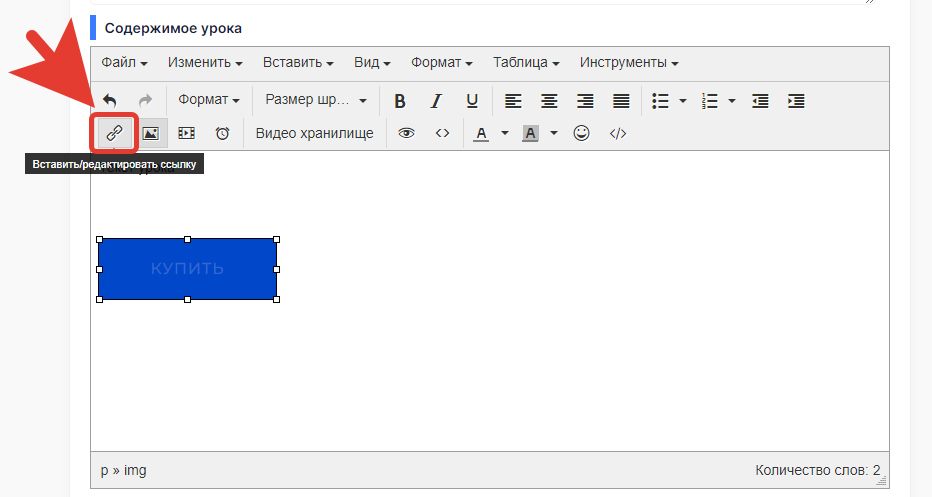Open the Инструменты menu

coord(629,62)
